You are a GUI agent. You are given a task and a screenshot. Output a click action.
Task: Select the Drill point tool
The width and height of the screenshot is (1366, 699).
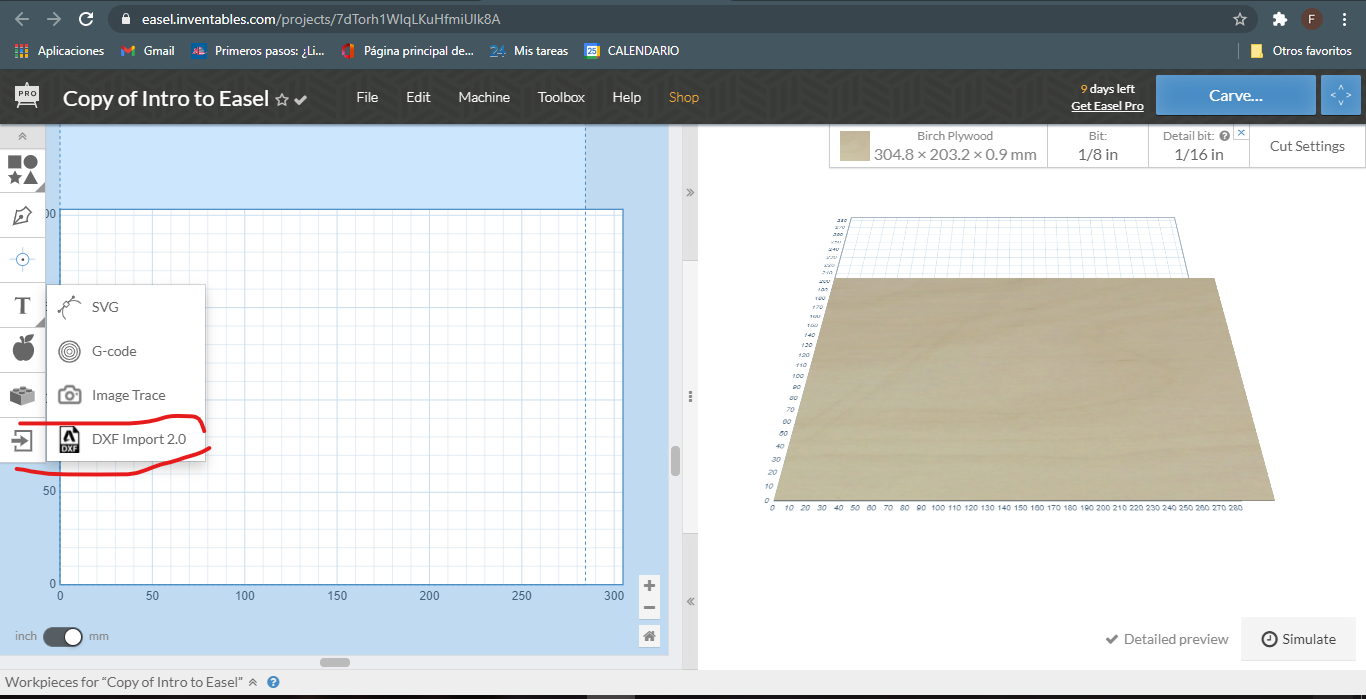22,260
